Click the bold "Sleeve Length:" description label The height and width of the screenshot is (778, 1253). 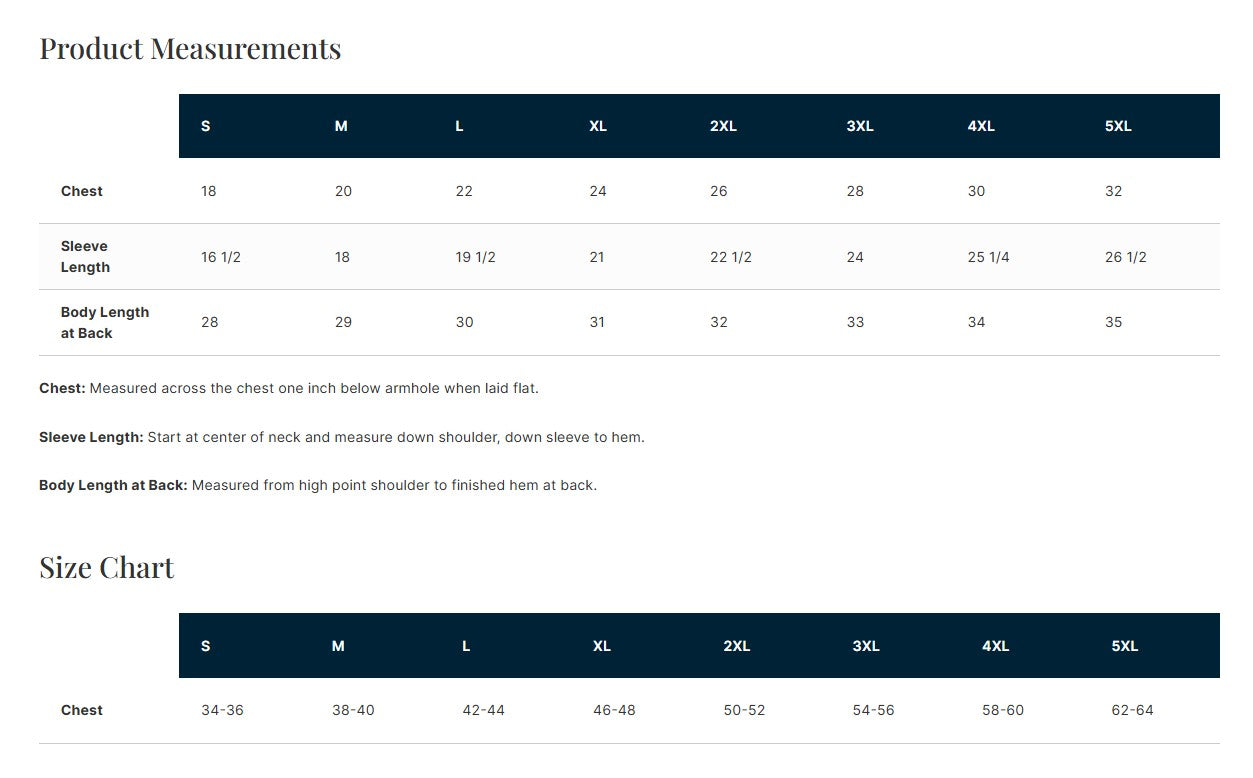point(91,437)
